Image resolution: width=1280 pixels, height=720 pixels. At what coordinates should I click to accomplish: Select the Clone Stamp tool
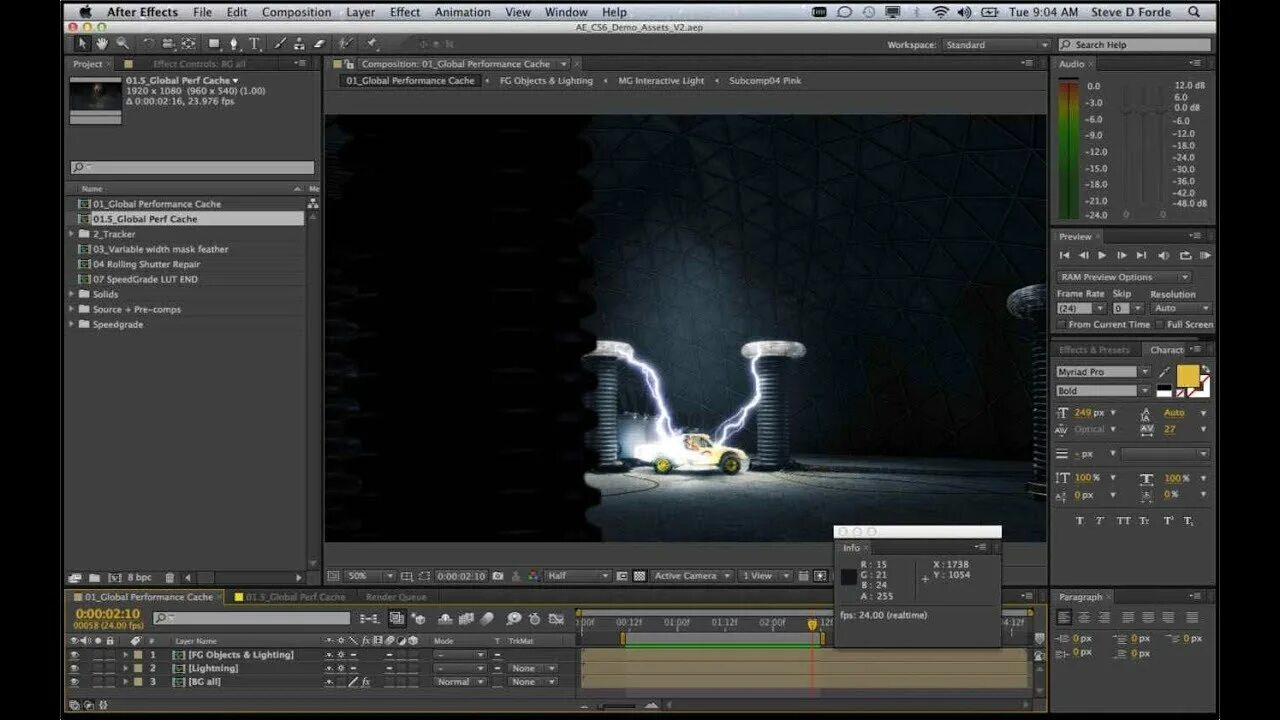pos(299,44)
